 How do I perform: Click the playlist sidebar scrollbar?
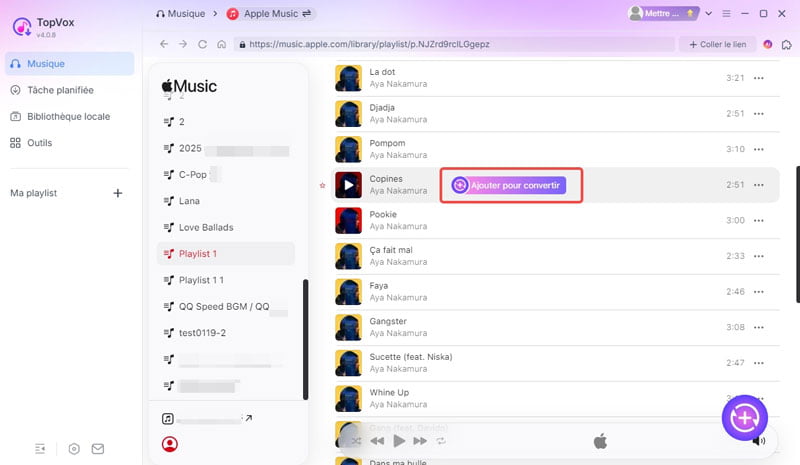(x=306, y=339)
